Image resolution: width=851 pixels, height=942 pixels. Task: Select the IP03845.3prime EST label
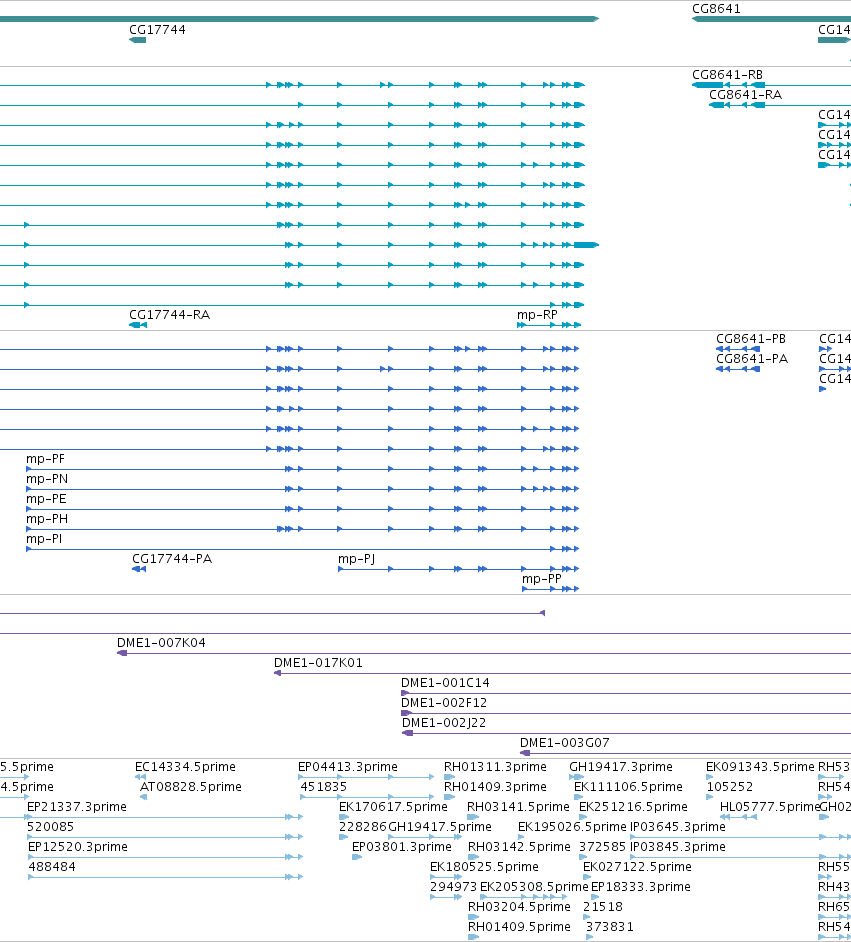677,847
